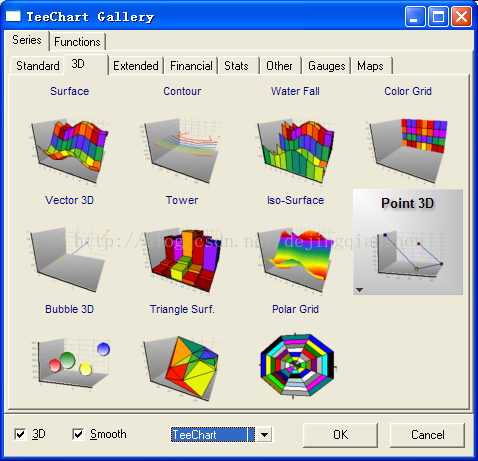The height and width of the screenshot is (461, 478).
Task: Click the Iso-Surface label text
Action: pos(295,200)
